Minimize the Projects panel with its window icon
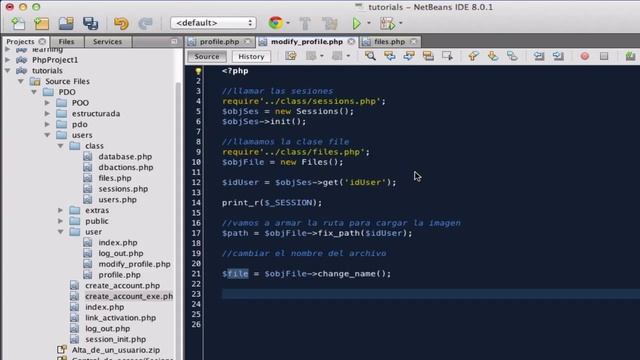Viewport: 640px width, 360px height. click(x=174, y=42)
